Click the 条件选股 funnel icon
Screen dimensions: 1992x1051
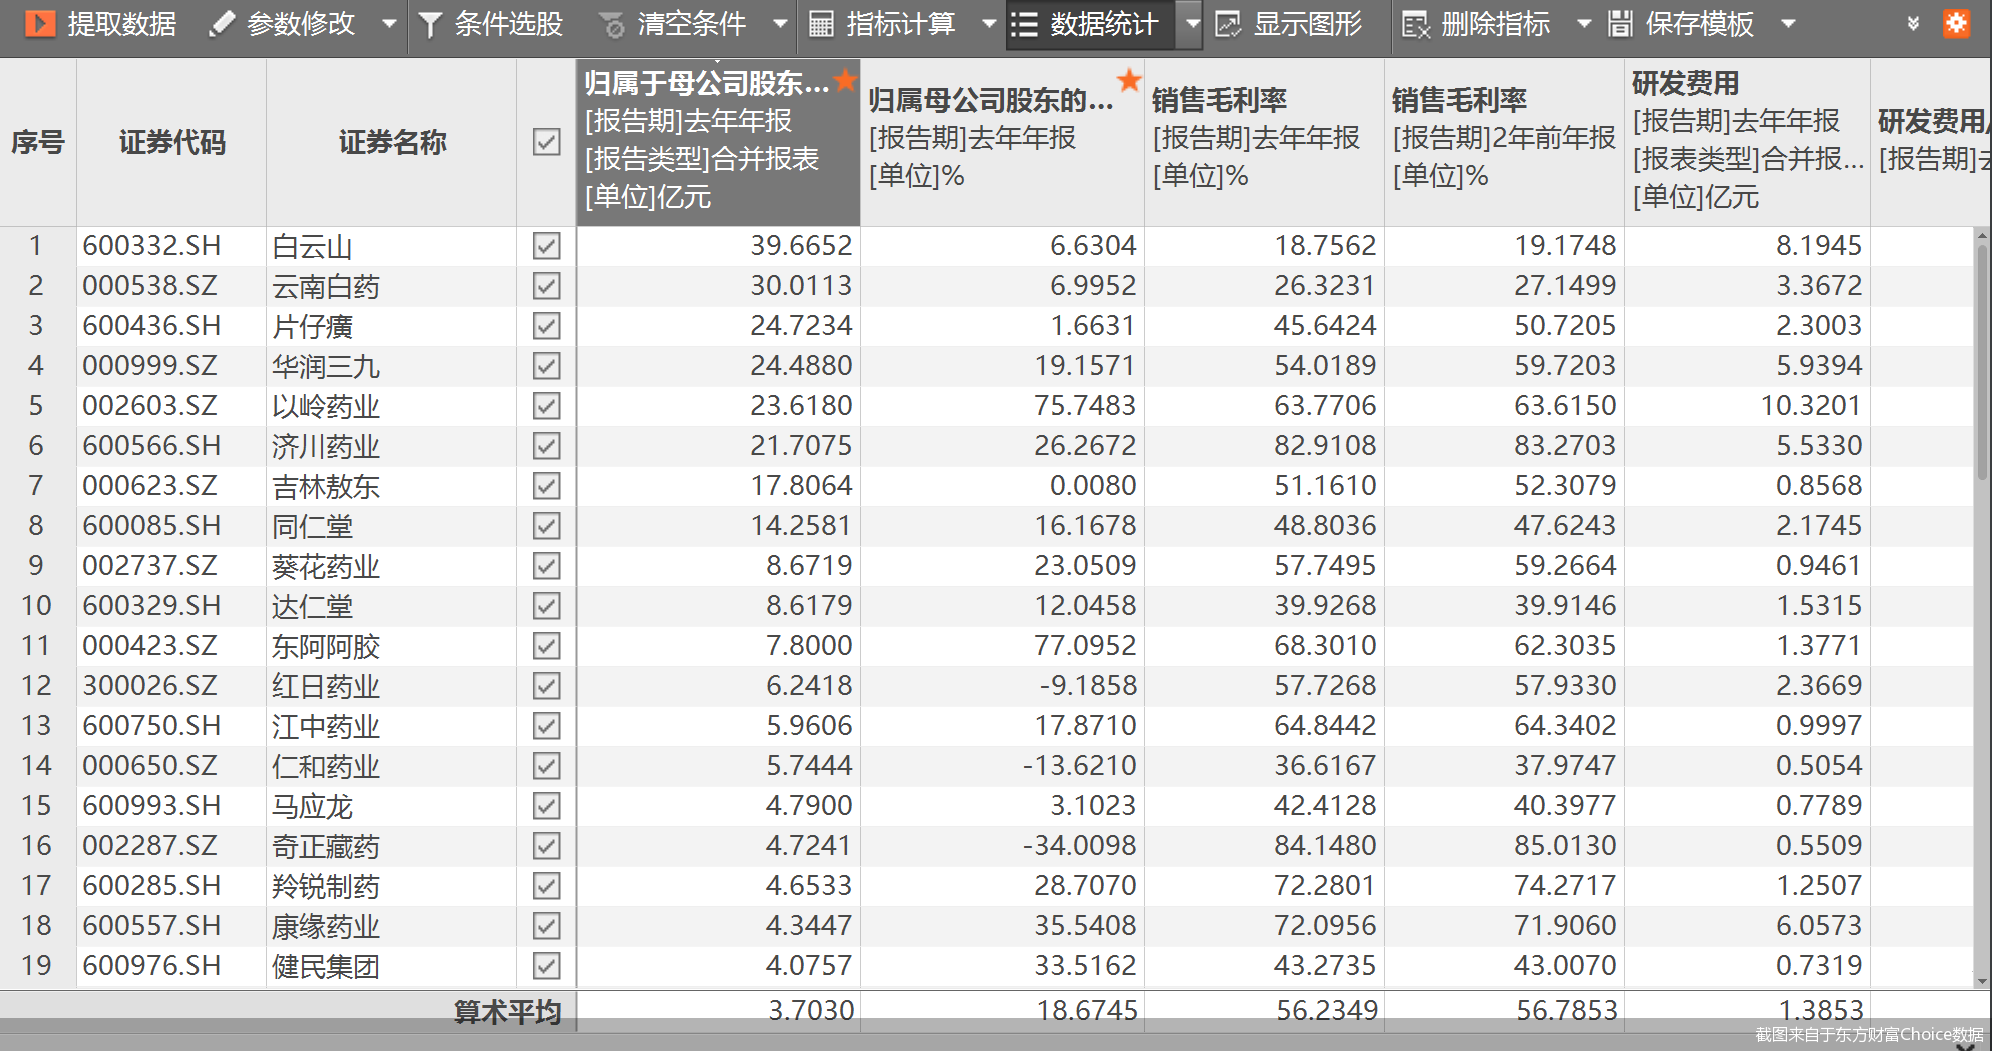pos(430,24)
